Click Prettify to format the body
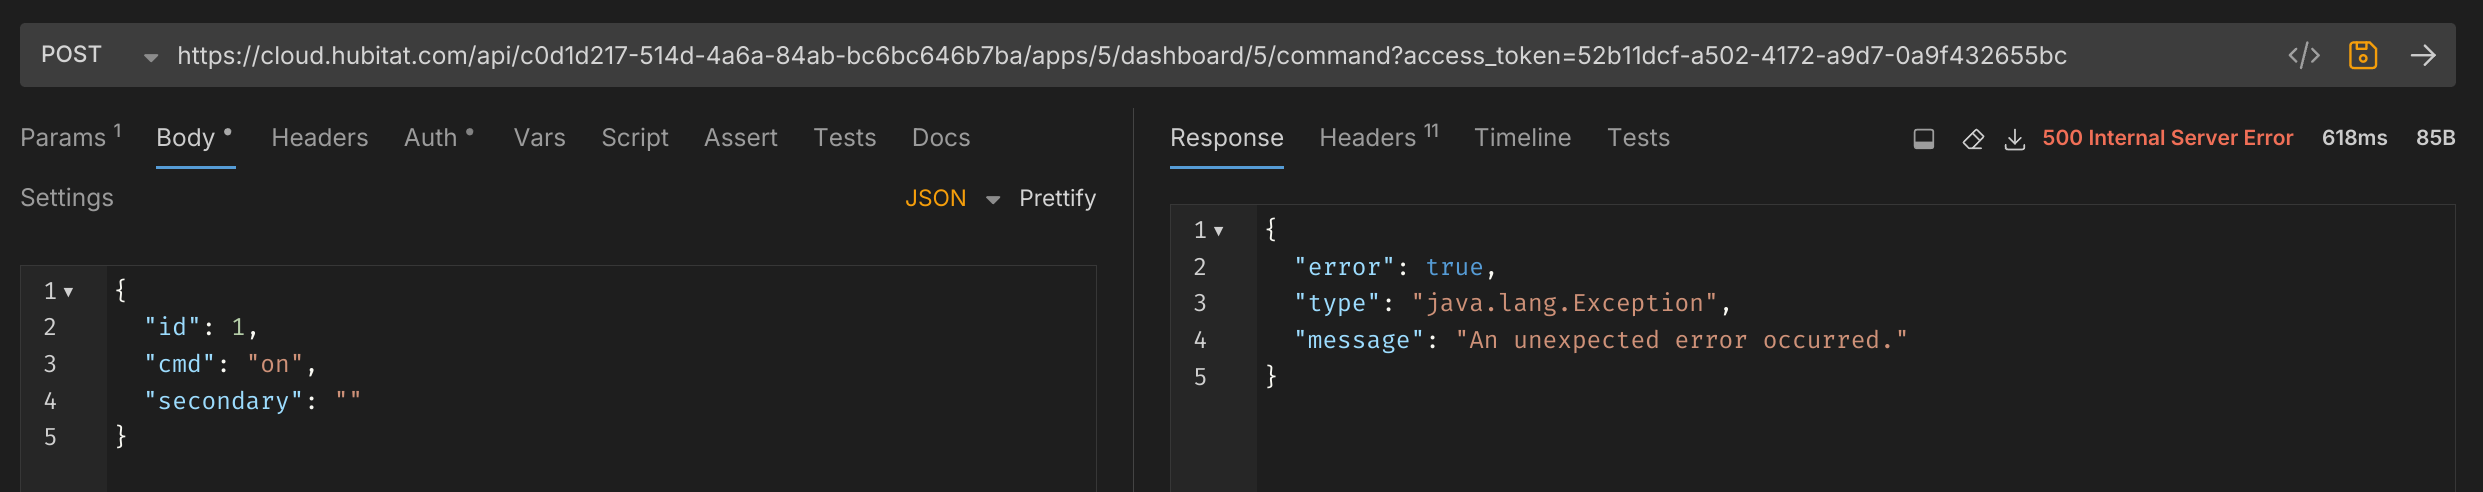This screenshot has height=492, width=2483. 1057,198
